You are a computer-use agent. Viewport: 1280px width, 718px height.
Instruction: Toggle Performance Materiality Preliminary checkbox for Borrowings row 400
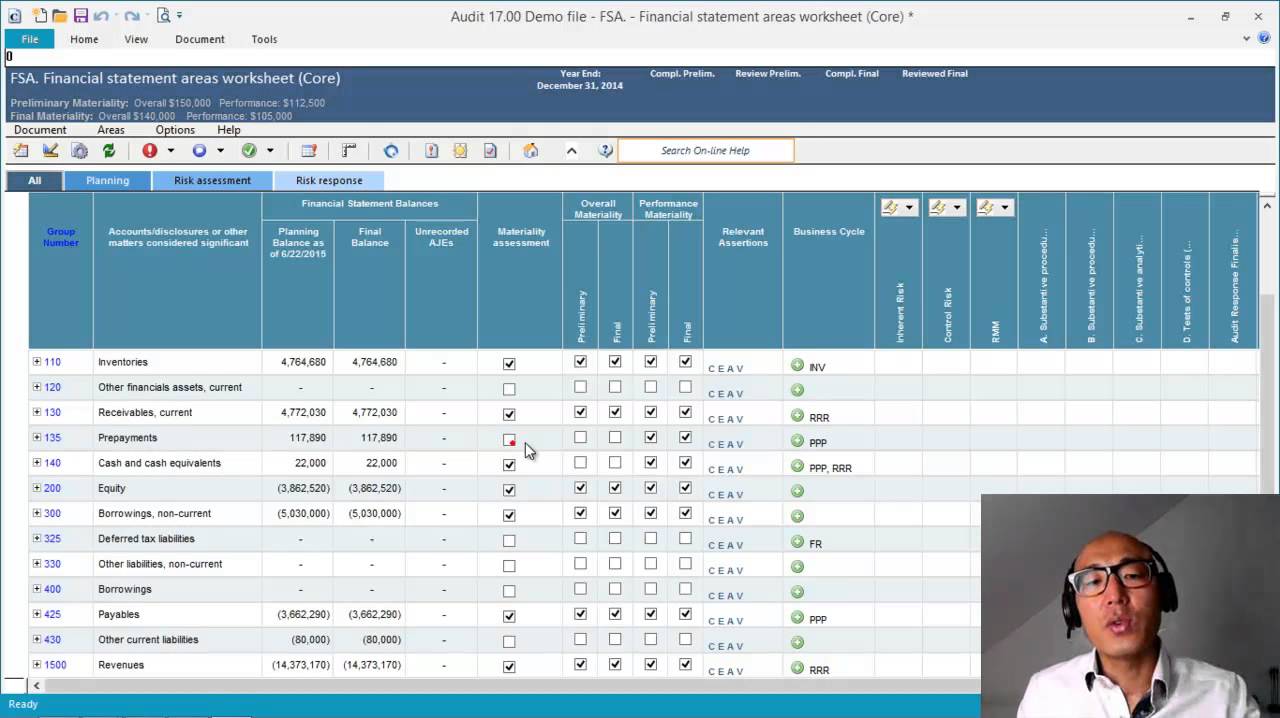coord(651,589)
